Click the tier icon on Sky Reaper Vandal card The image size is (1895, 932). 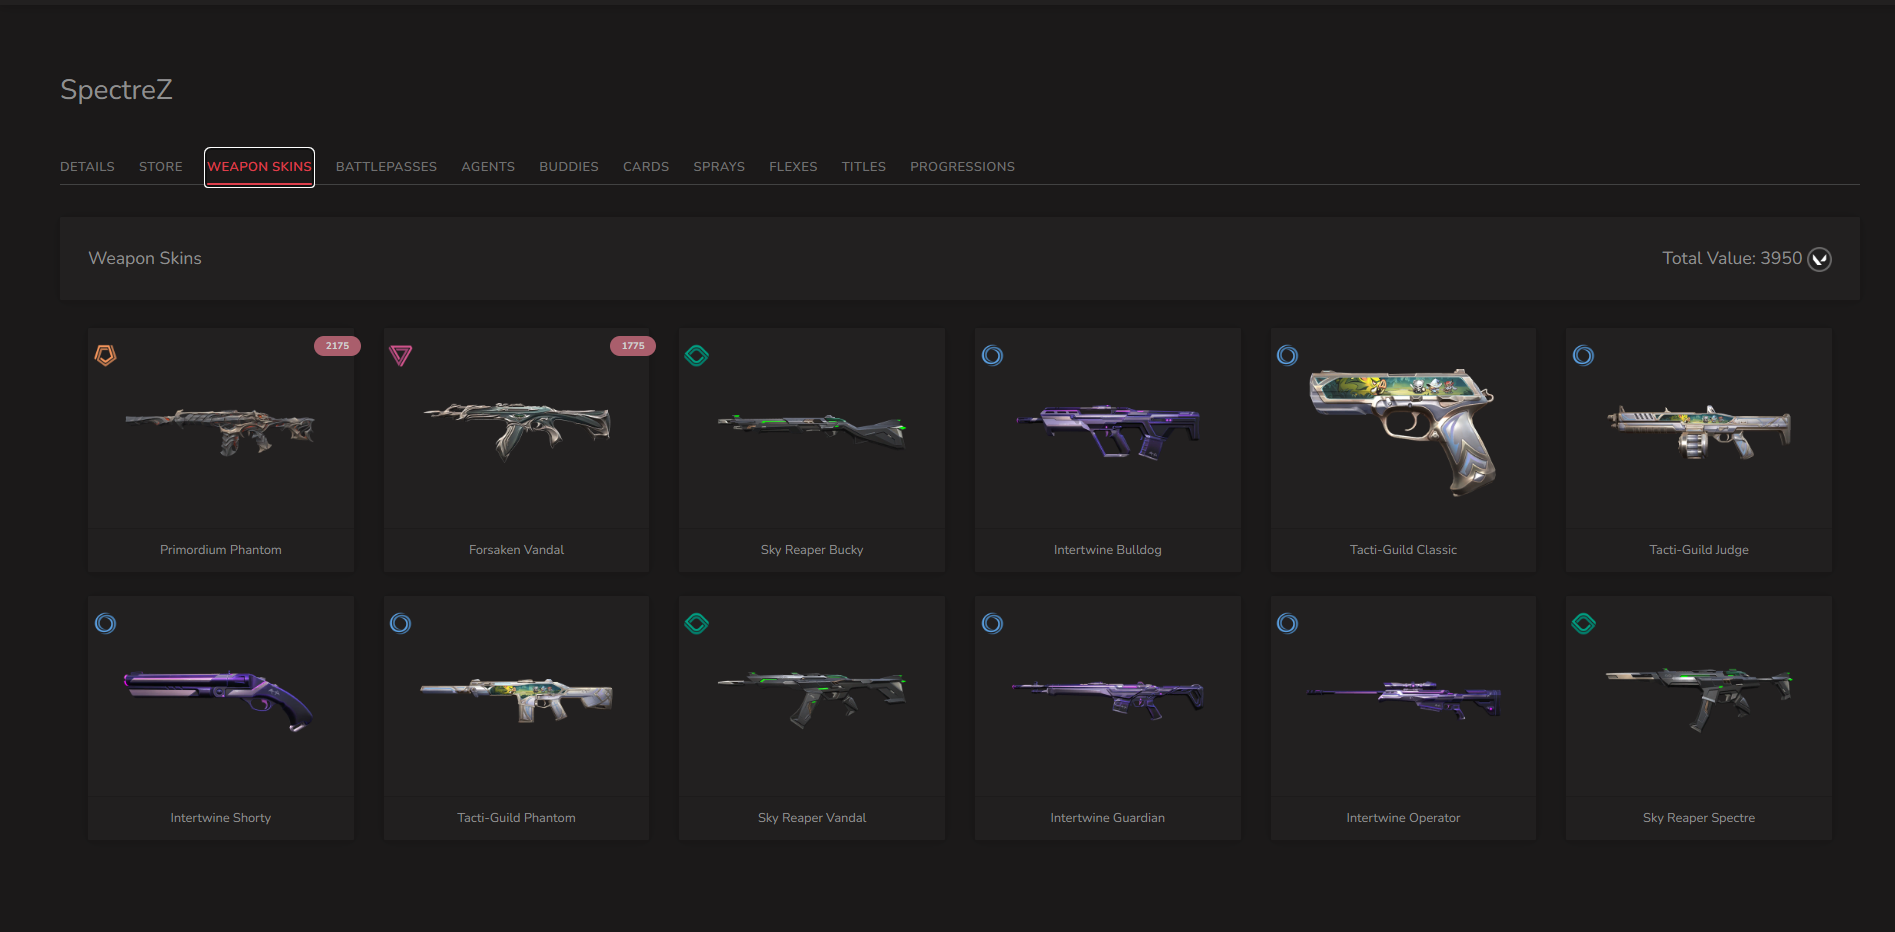click(x=697, y=624)
